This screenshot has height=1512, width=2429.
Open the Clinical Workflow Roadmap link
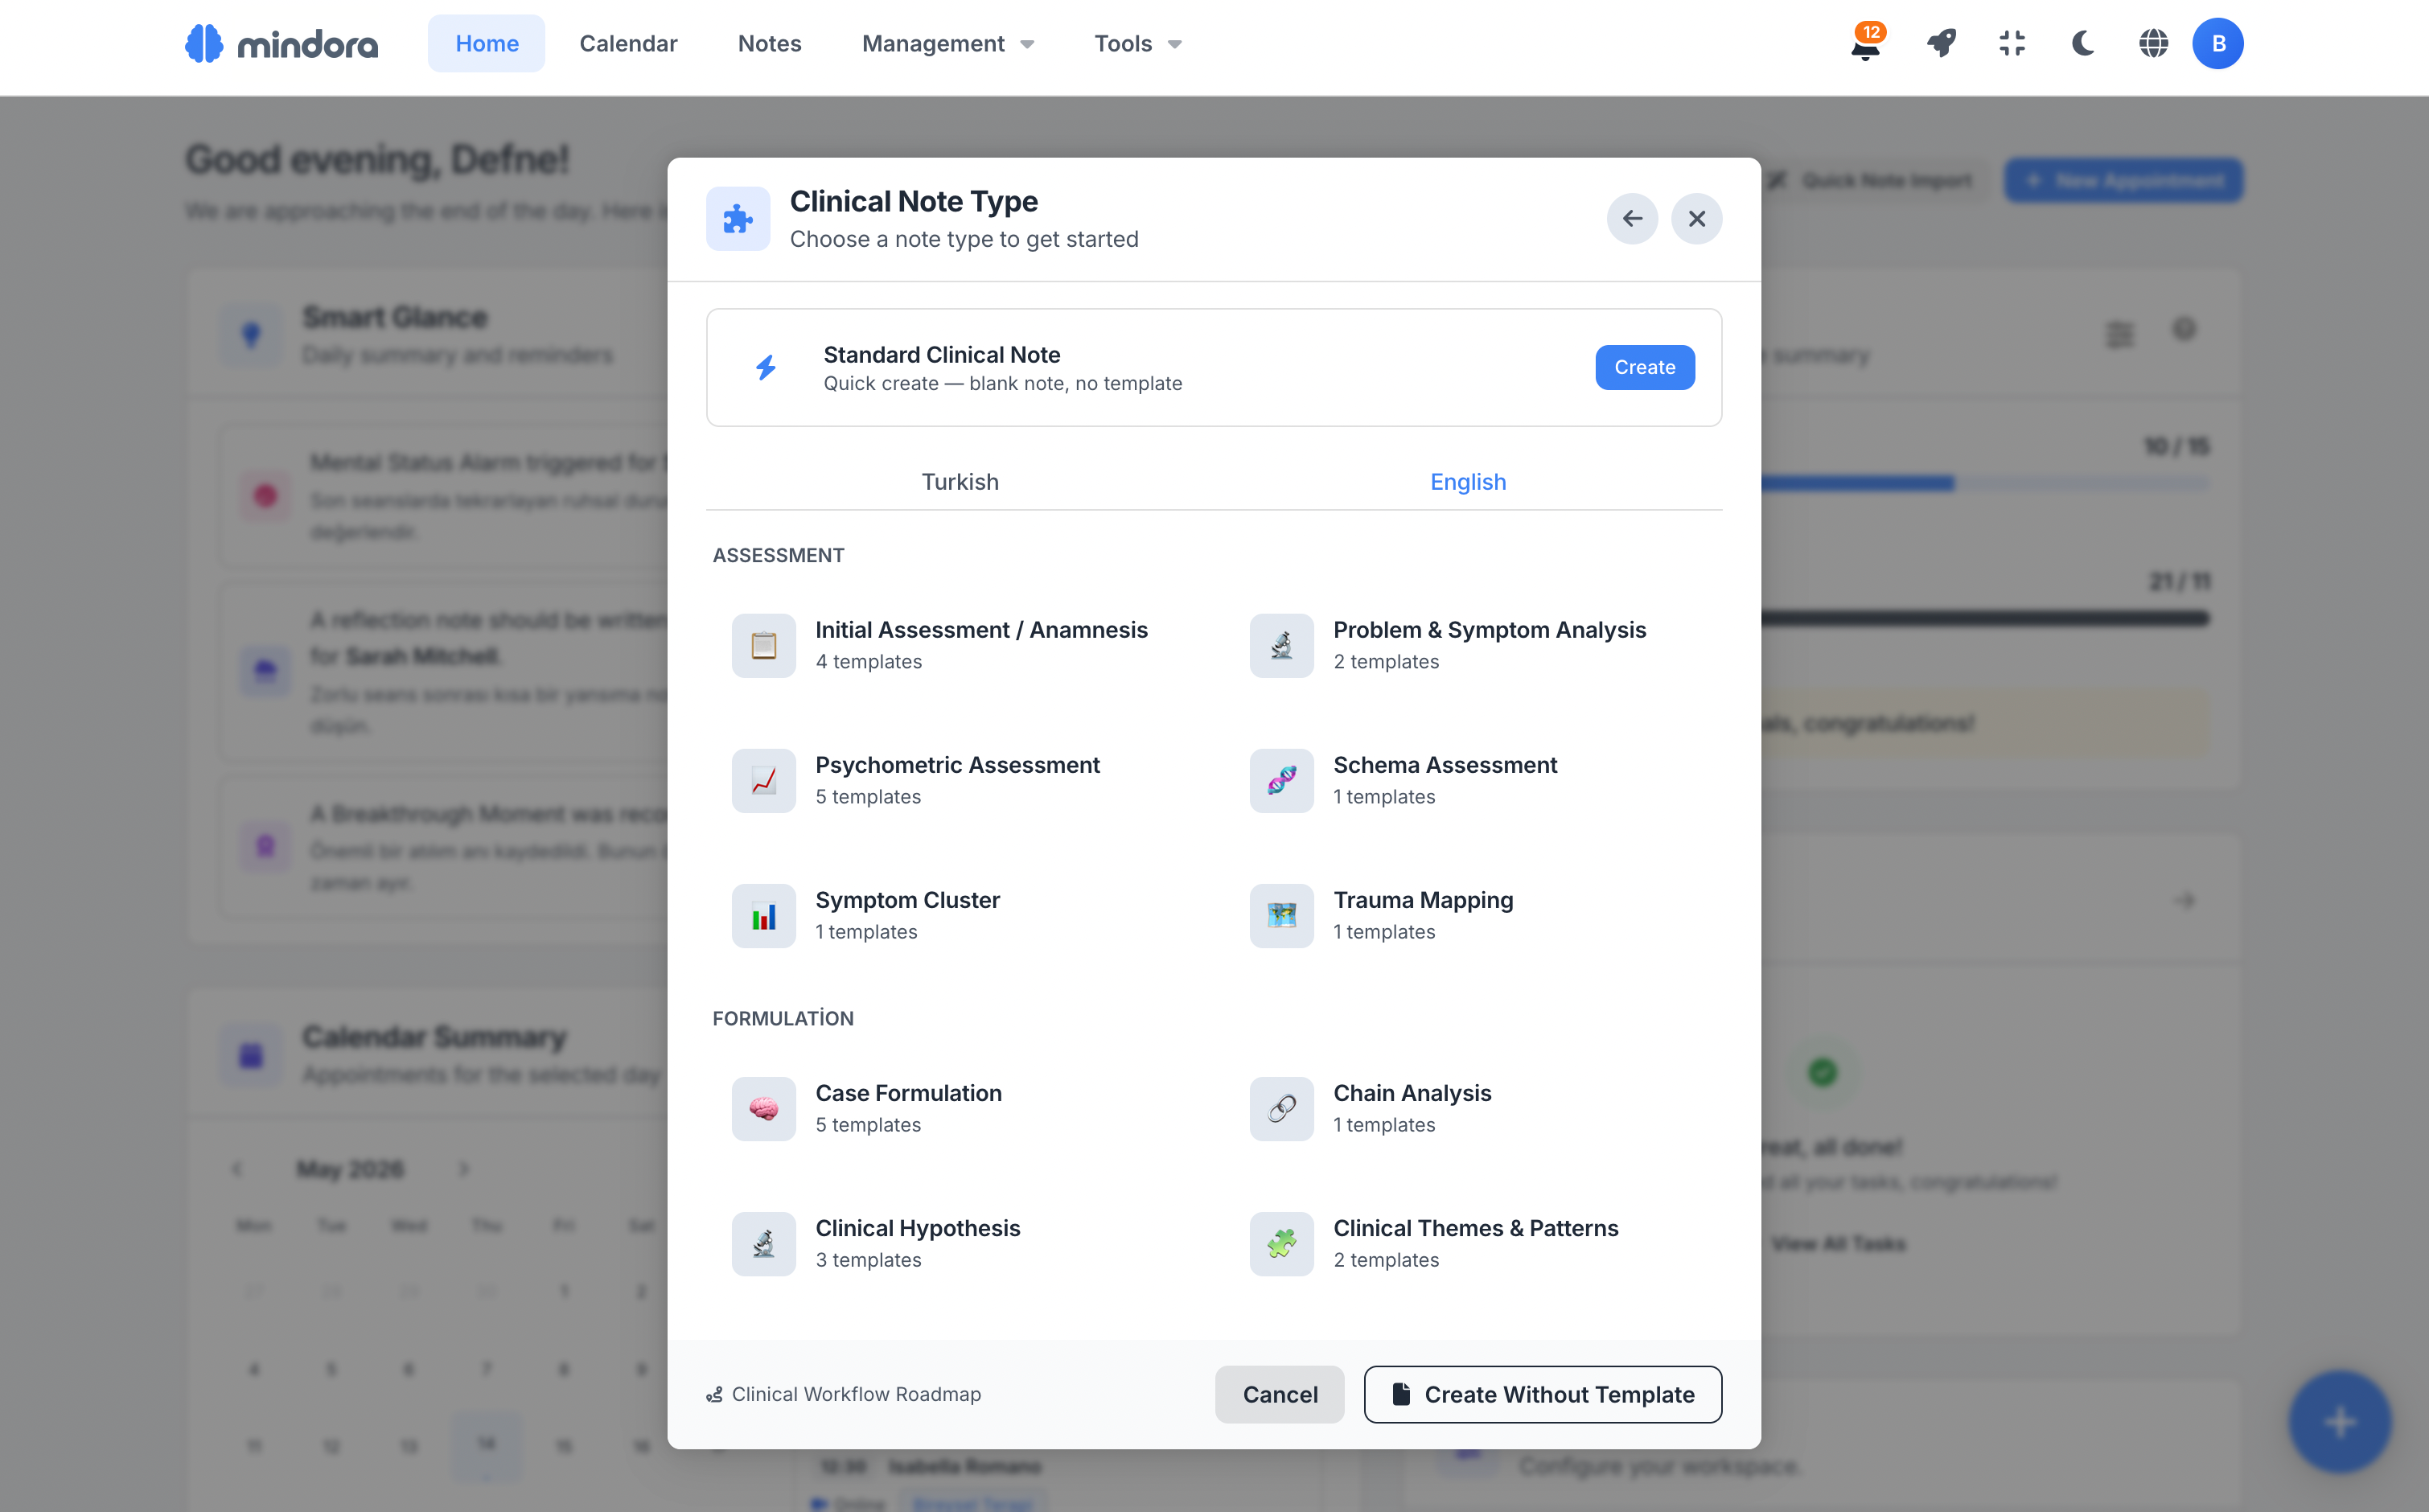click(843, 1394)
